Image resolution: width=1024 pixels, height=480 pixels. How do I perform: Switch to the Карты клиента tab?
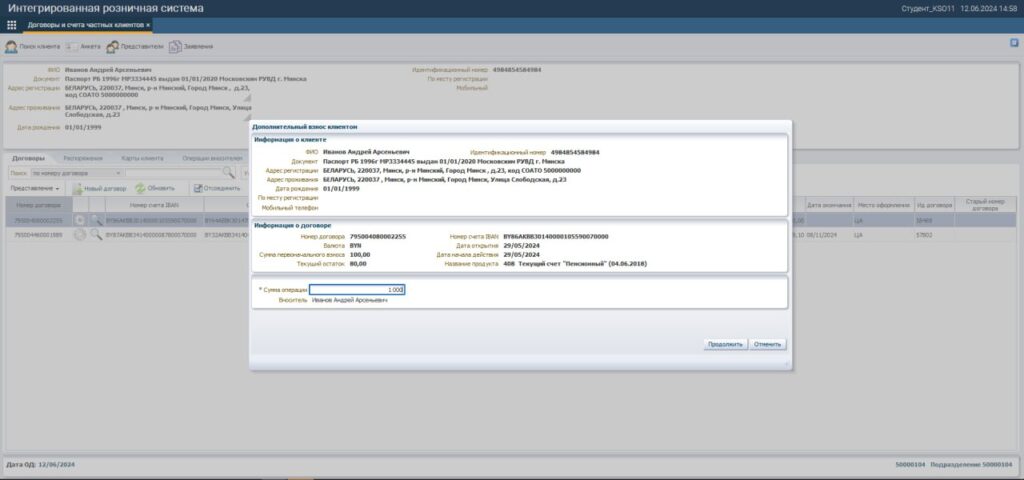[142, 158]
